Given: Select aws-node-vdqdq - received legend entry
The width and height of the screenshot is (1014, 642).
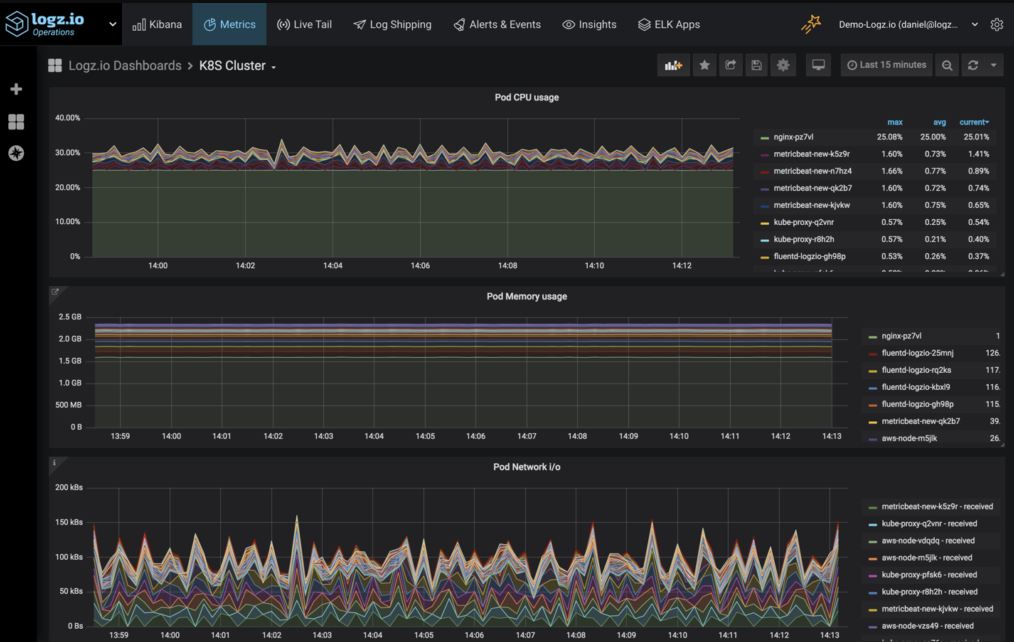Looking at the screenshot, I should coord(927,541).
